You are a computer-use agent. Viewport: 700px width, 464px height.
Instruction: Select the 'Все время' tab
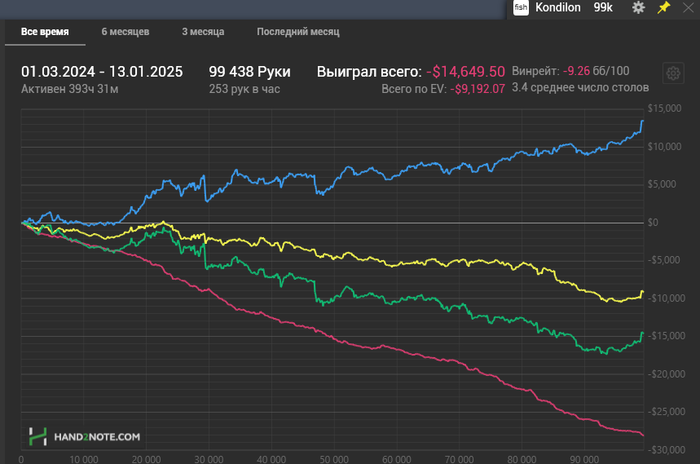tap(45, 32)
